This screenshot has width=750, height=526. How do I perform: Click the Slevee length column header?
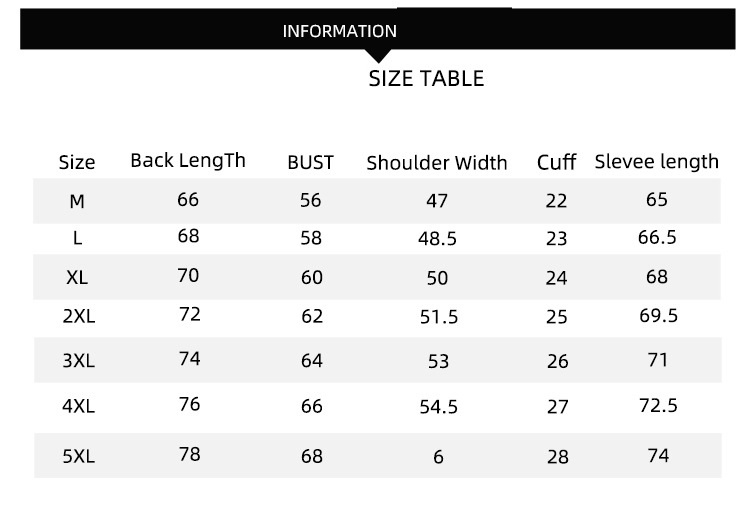pos(656,161)
